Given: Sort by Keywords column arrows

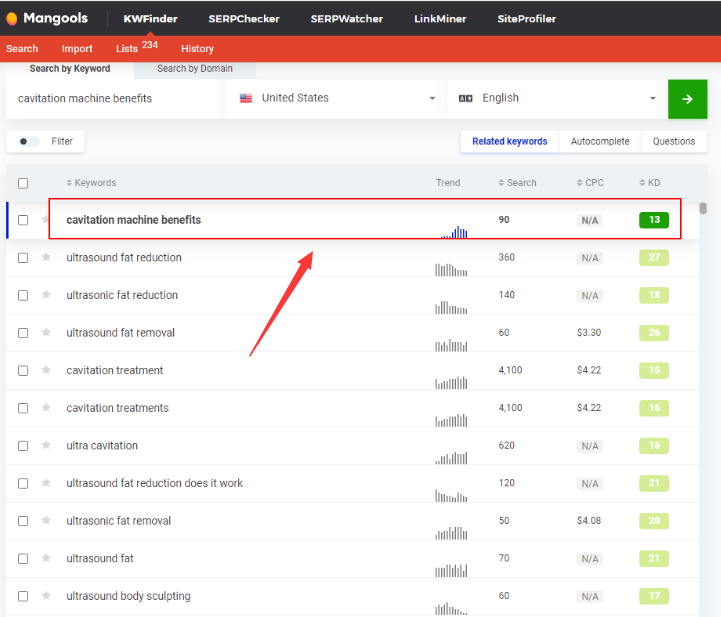Looking at the screenshot, I should (x=69, y=183).
